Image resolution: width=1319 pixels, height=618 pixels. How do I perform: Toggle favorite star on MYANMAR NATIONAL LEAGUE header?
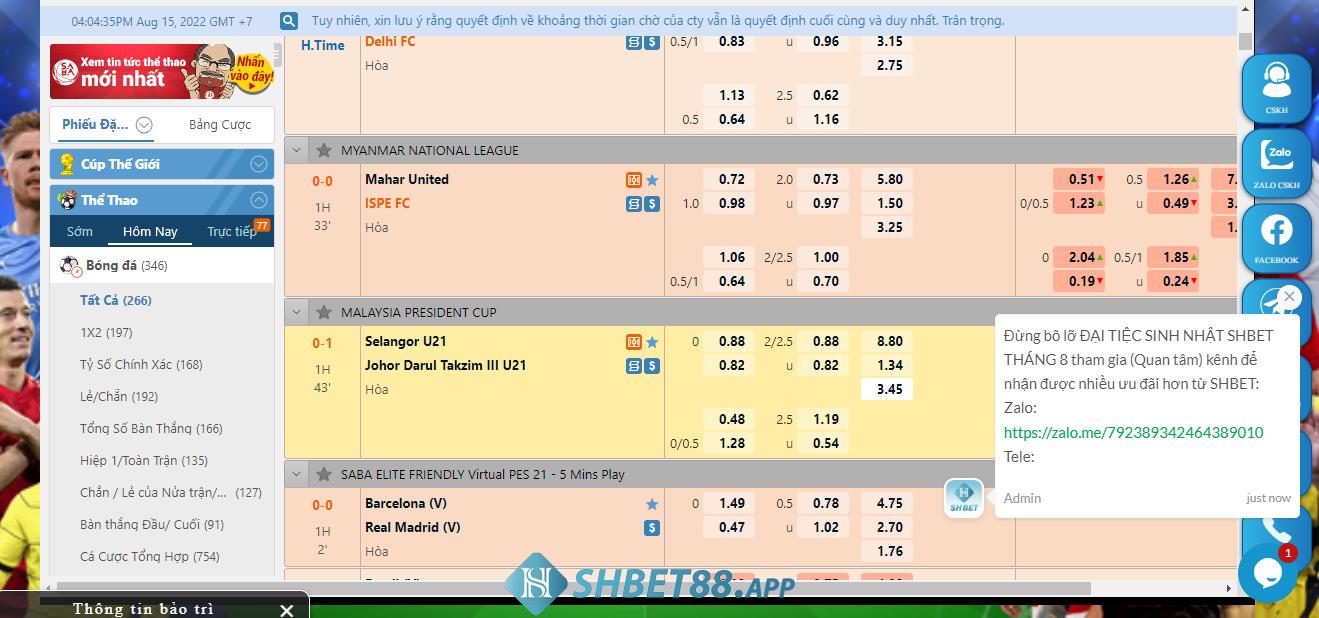pyautogui.click(x=323, y=150)
